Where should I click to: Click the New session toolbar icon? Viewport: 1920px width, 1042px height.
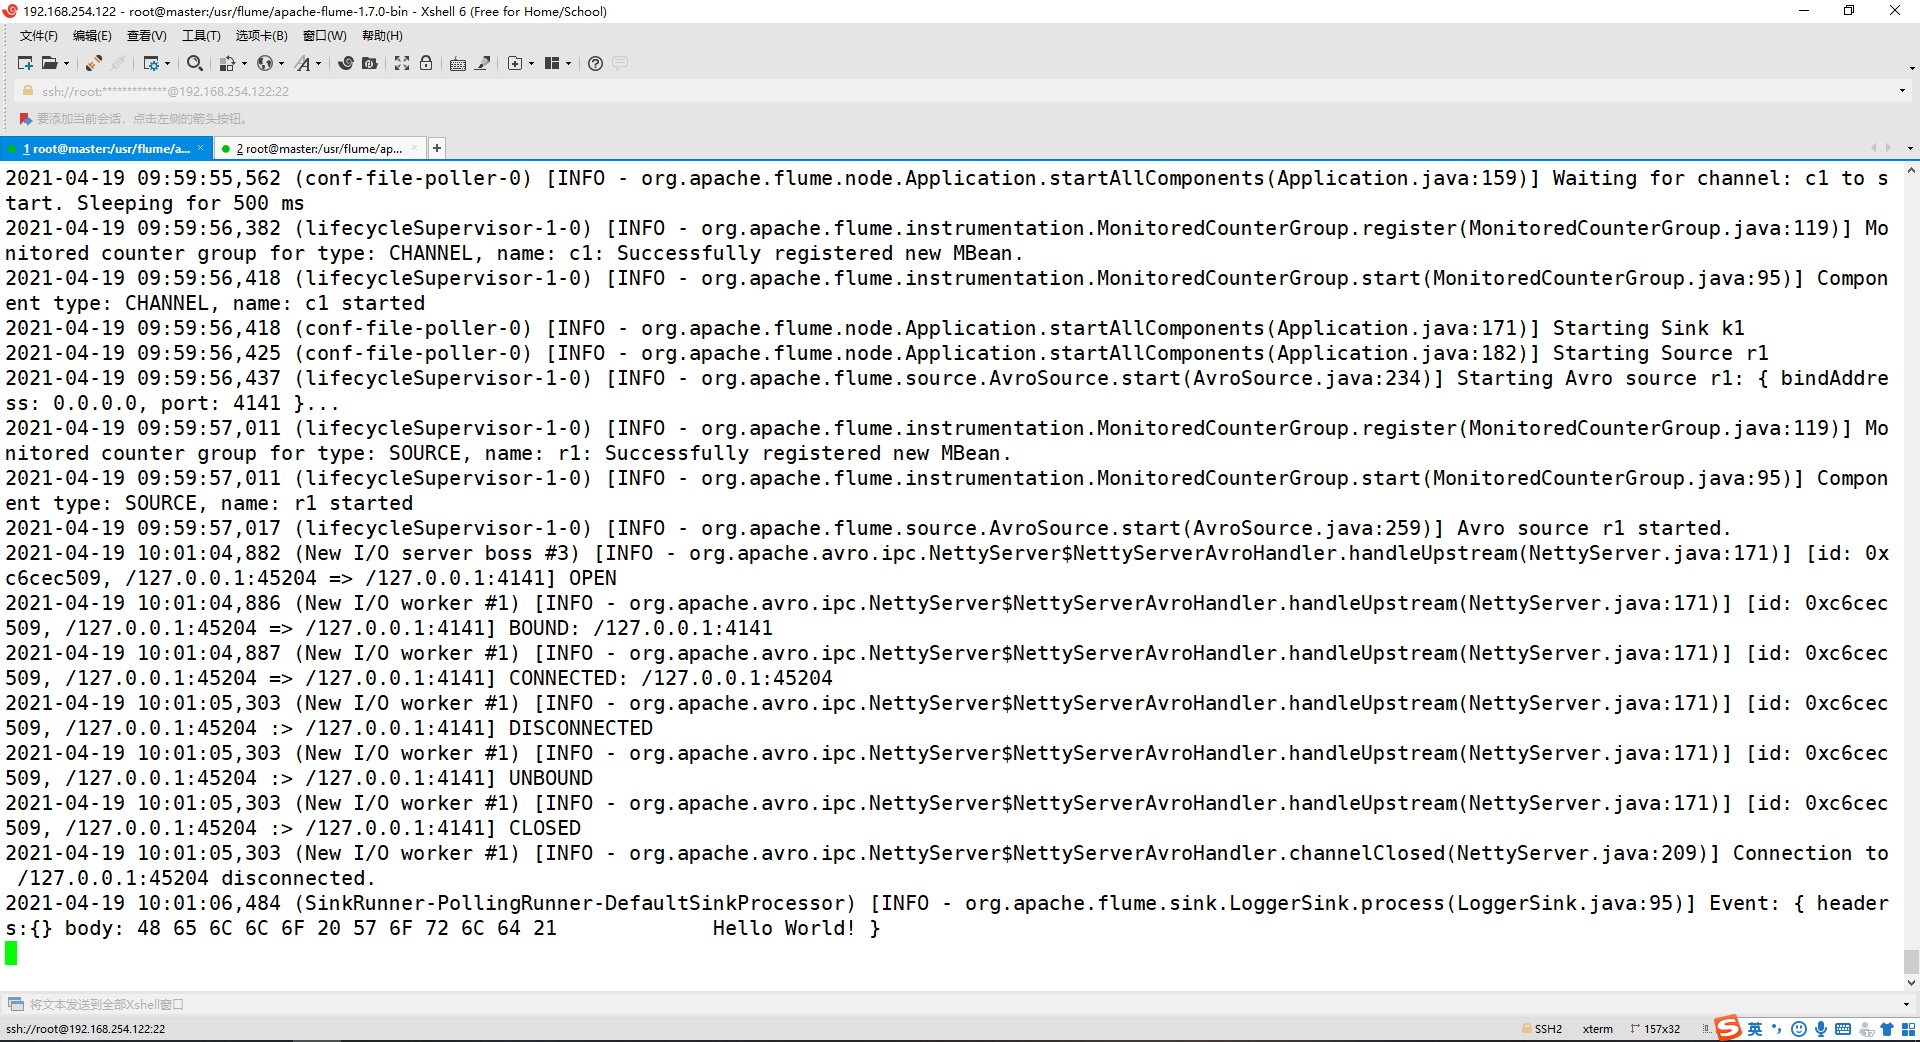[x=25, y=63]
